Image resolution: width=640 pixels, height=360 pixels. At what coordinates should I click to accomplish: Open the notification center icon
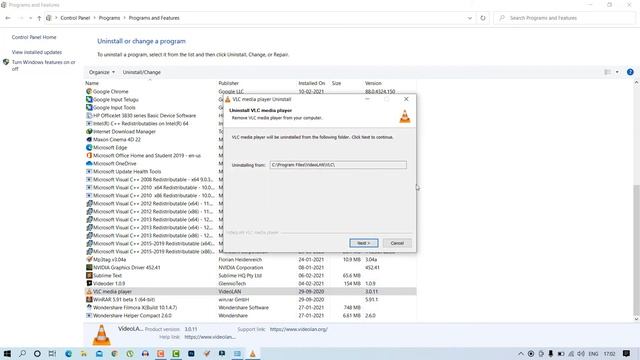[627, 353]
